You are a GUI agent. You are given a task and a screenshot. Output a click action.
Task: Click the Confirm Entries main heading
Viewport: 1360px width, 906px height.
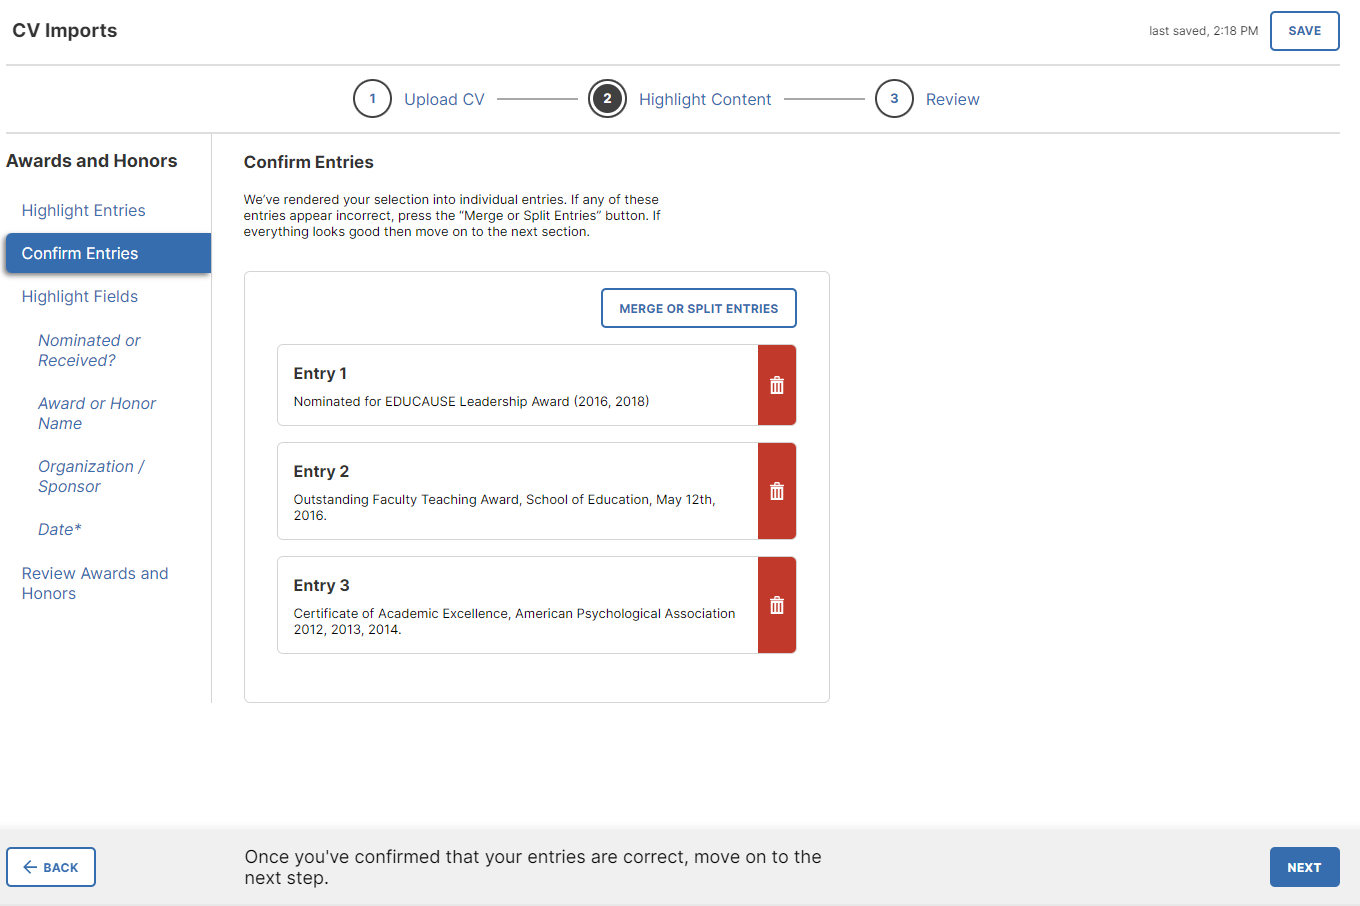(309, 162)
